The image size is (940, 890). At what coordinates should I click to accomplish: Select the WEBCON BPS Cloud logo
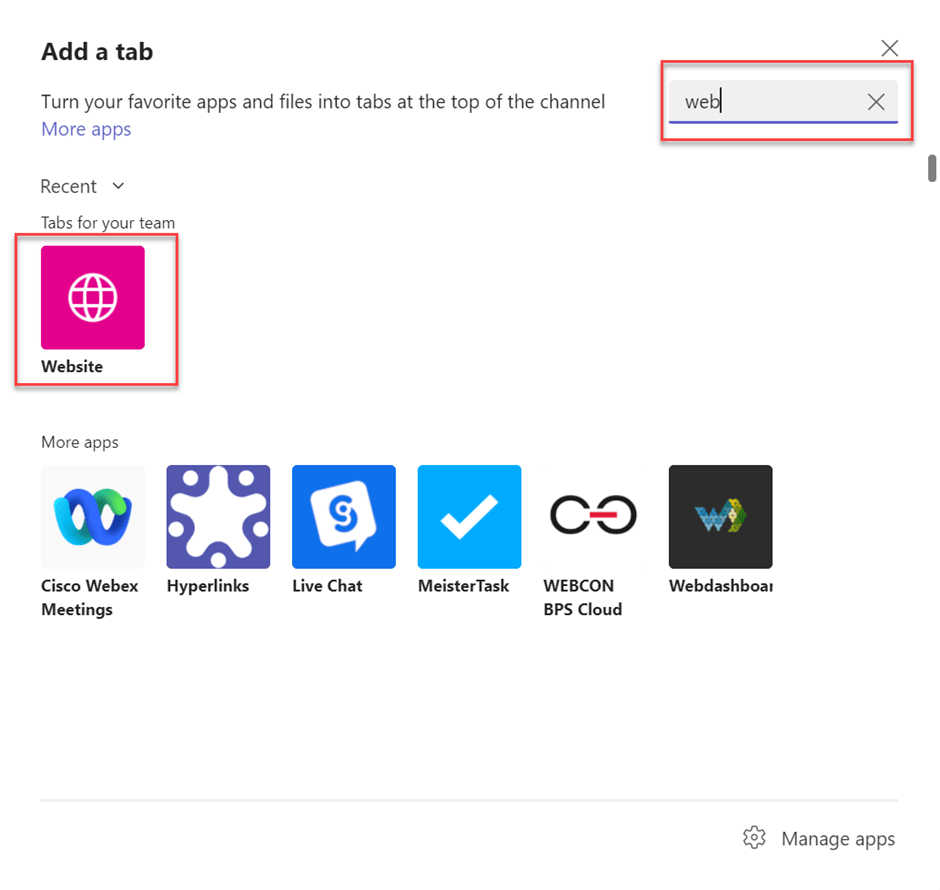click(x=594, y=516)
